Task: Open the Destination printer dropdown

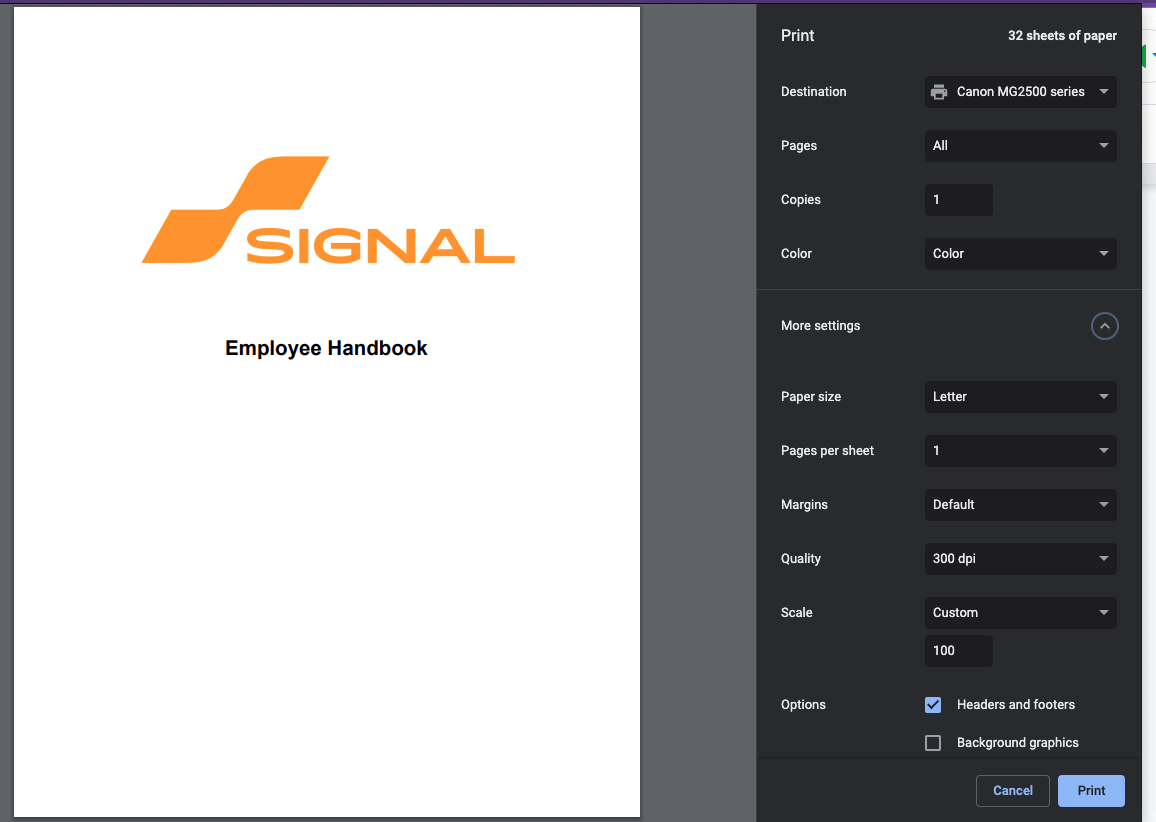Action: [x=1020, y=91]
